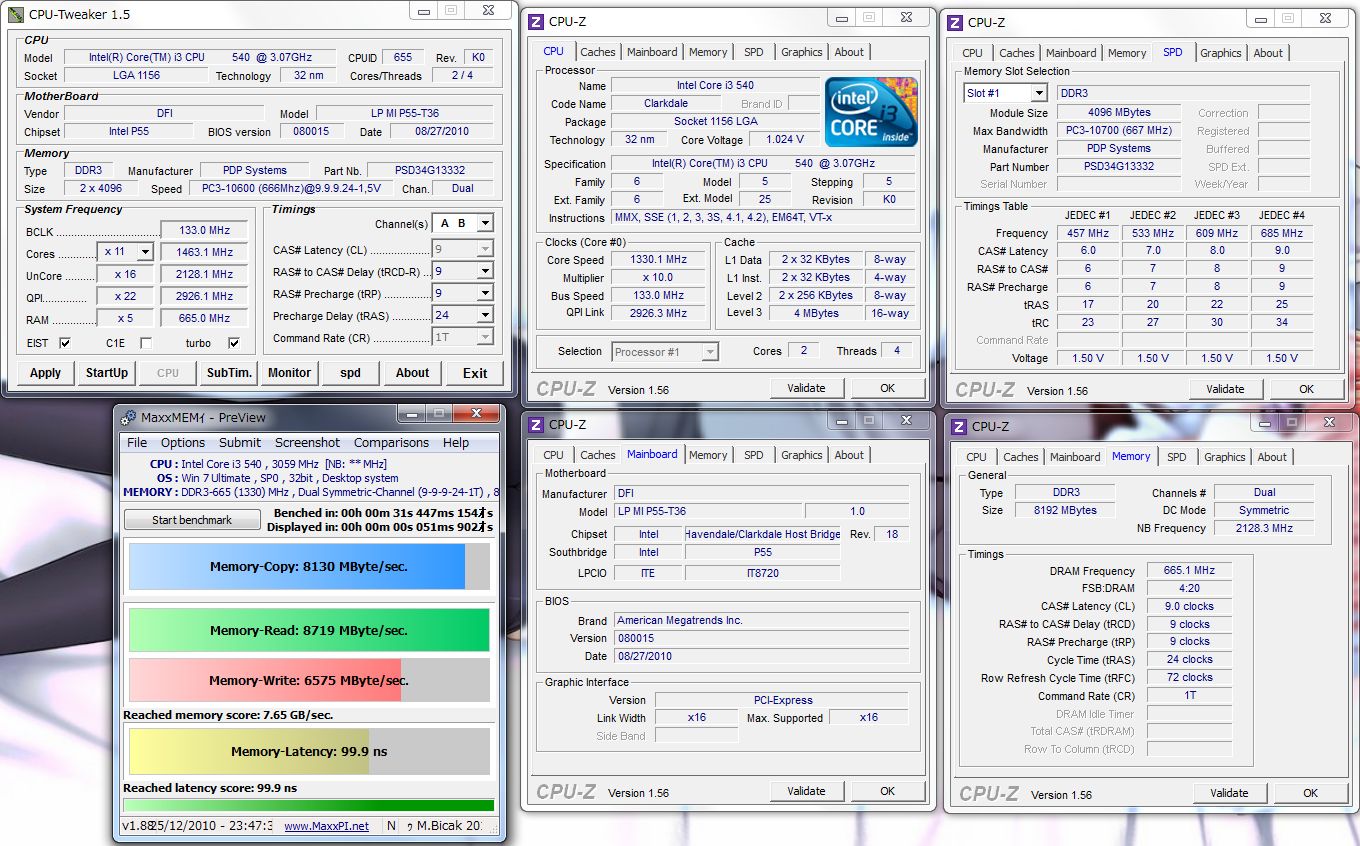Viewport: 1360px width, 846px height.
Task: Open the Screenshot menu in MaxxMEM
Action: 308,442
